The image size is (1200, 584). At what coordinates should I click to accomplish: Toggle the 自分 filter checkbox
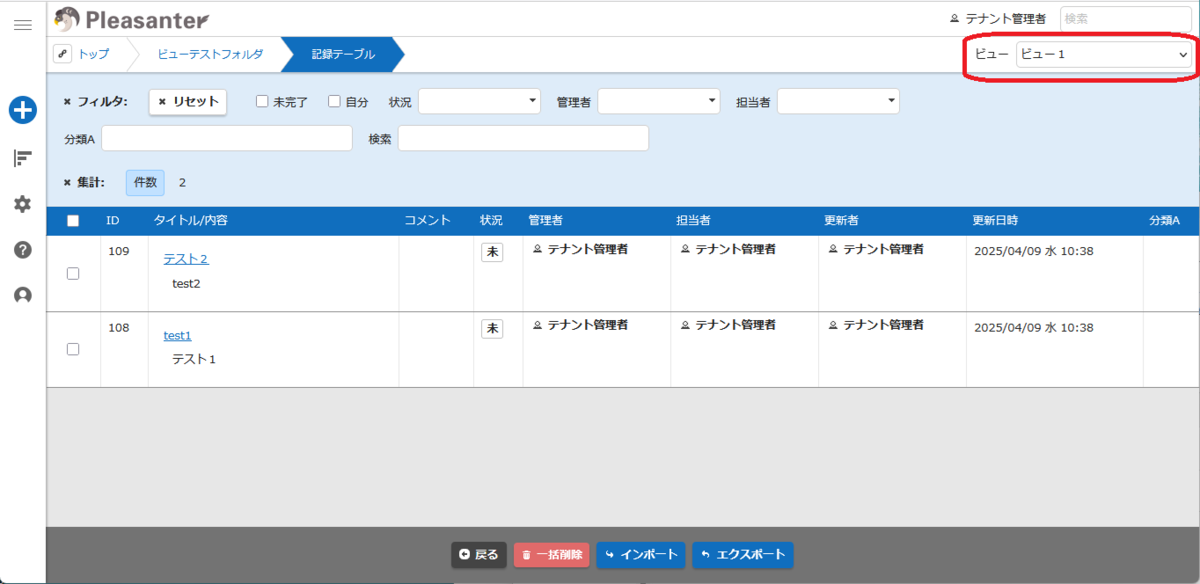pyautogui.click(x=334, y=101)
